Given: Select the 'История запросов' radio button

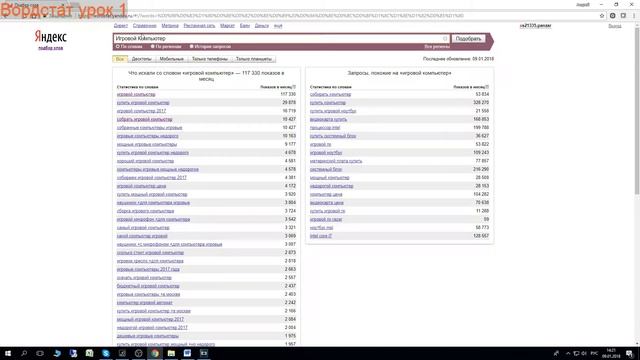Looking at the screenshot, I should pyautogui.click(x=191, y=47).
